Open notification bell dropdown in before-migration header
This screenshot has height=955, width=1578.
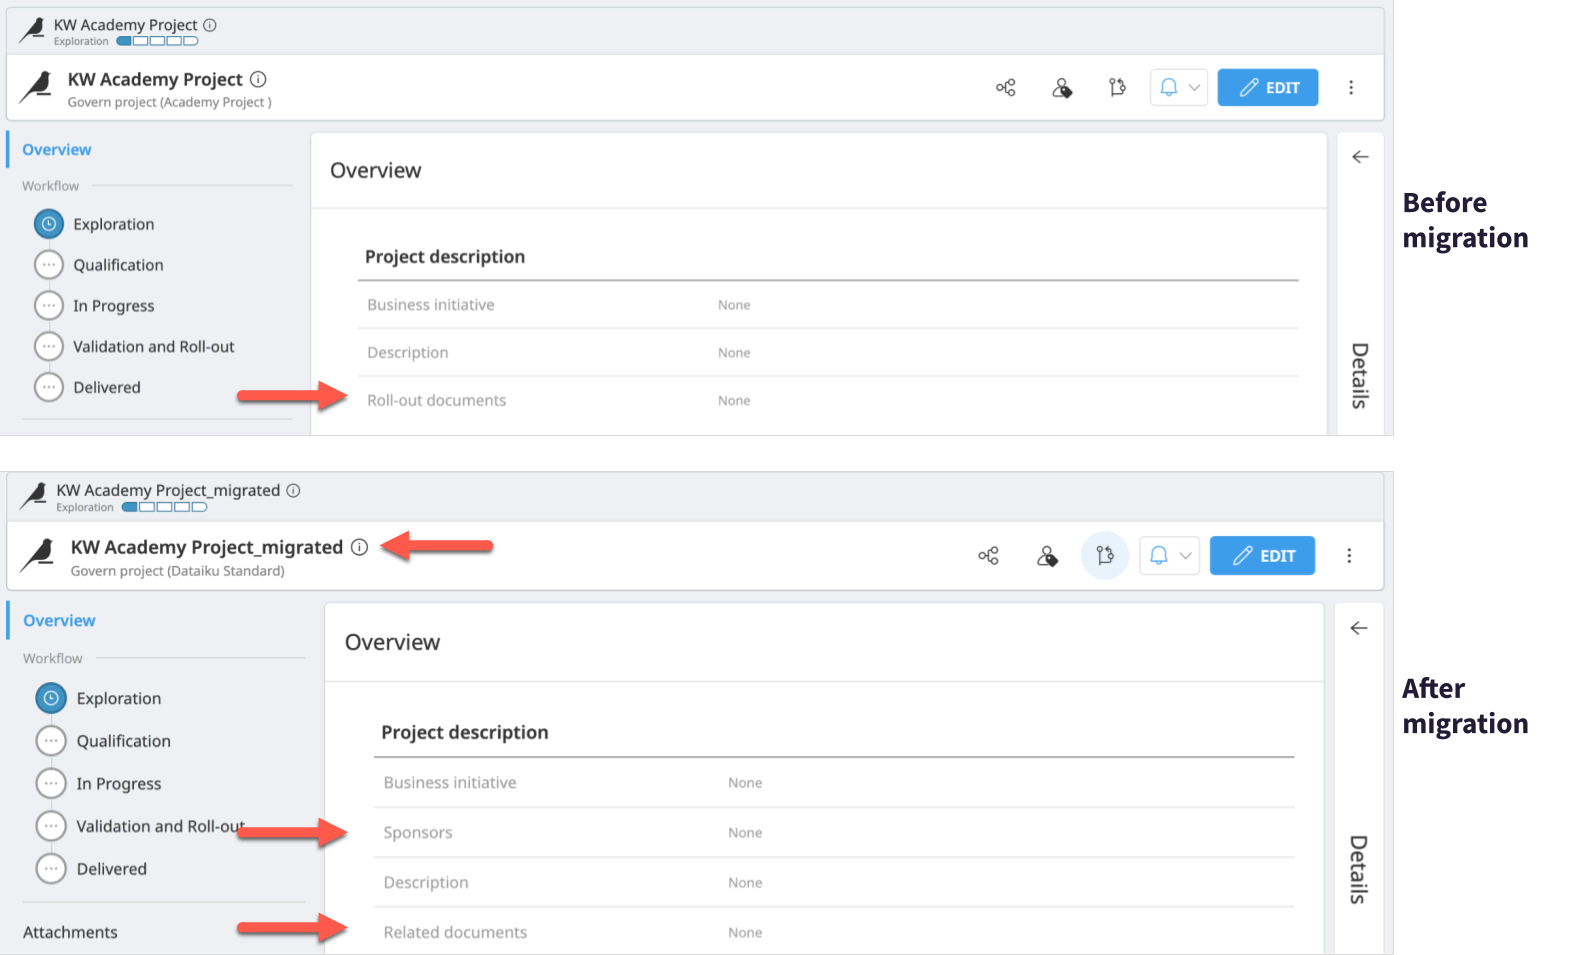(1179, 88)
